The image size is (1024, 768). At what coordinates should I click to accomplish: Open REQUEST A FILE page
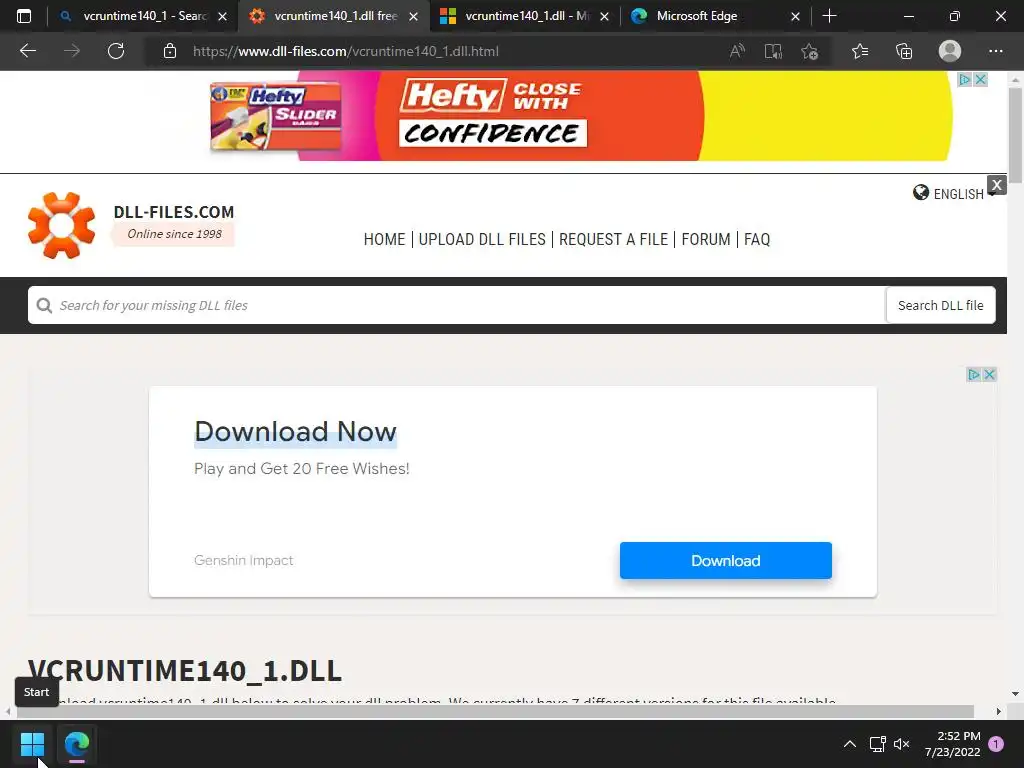click(x=613, y=240)
